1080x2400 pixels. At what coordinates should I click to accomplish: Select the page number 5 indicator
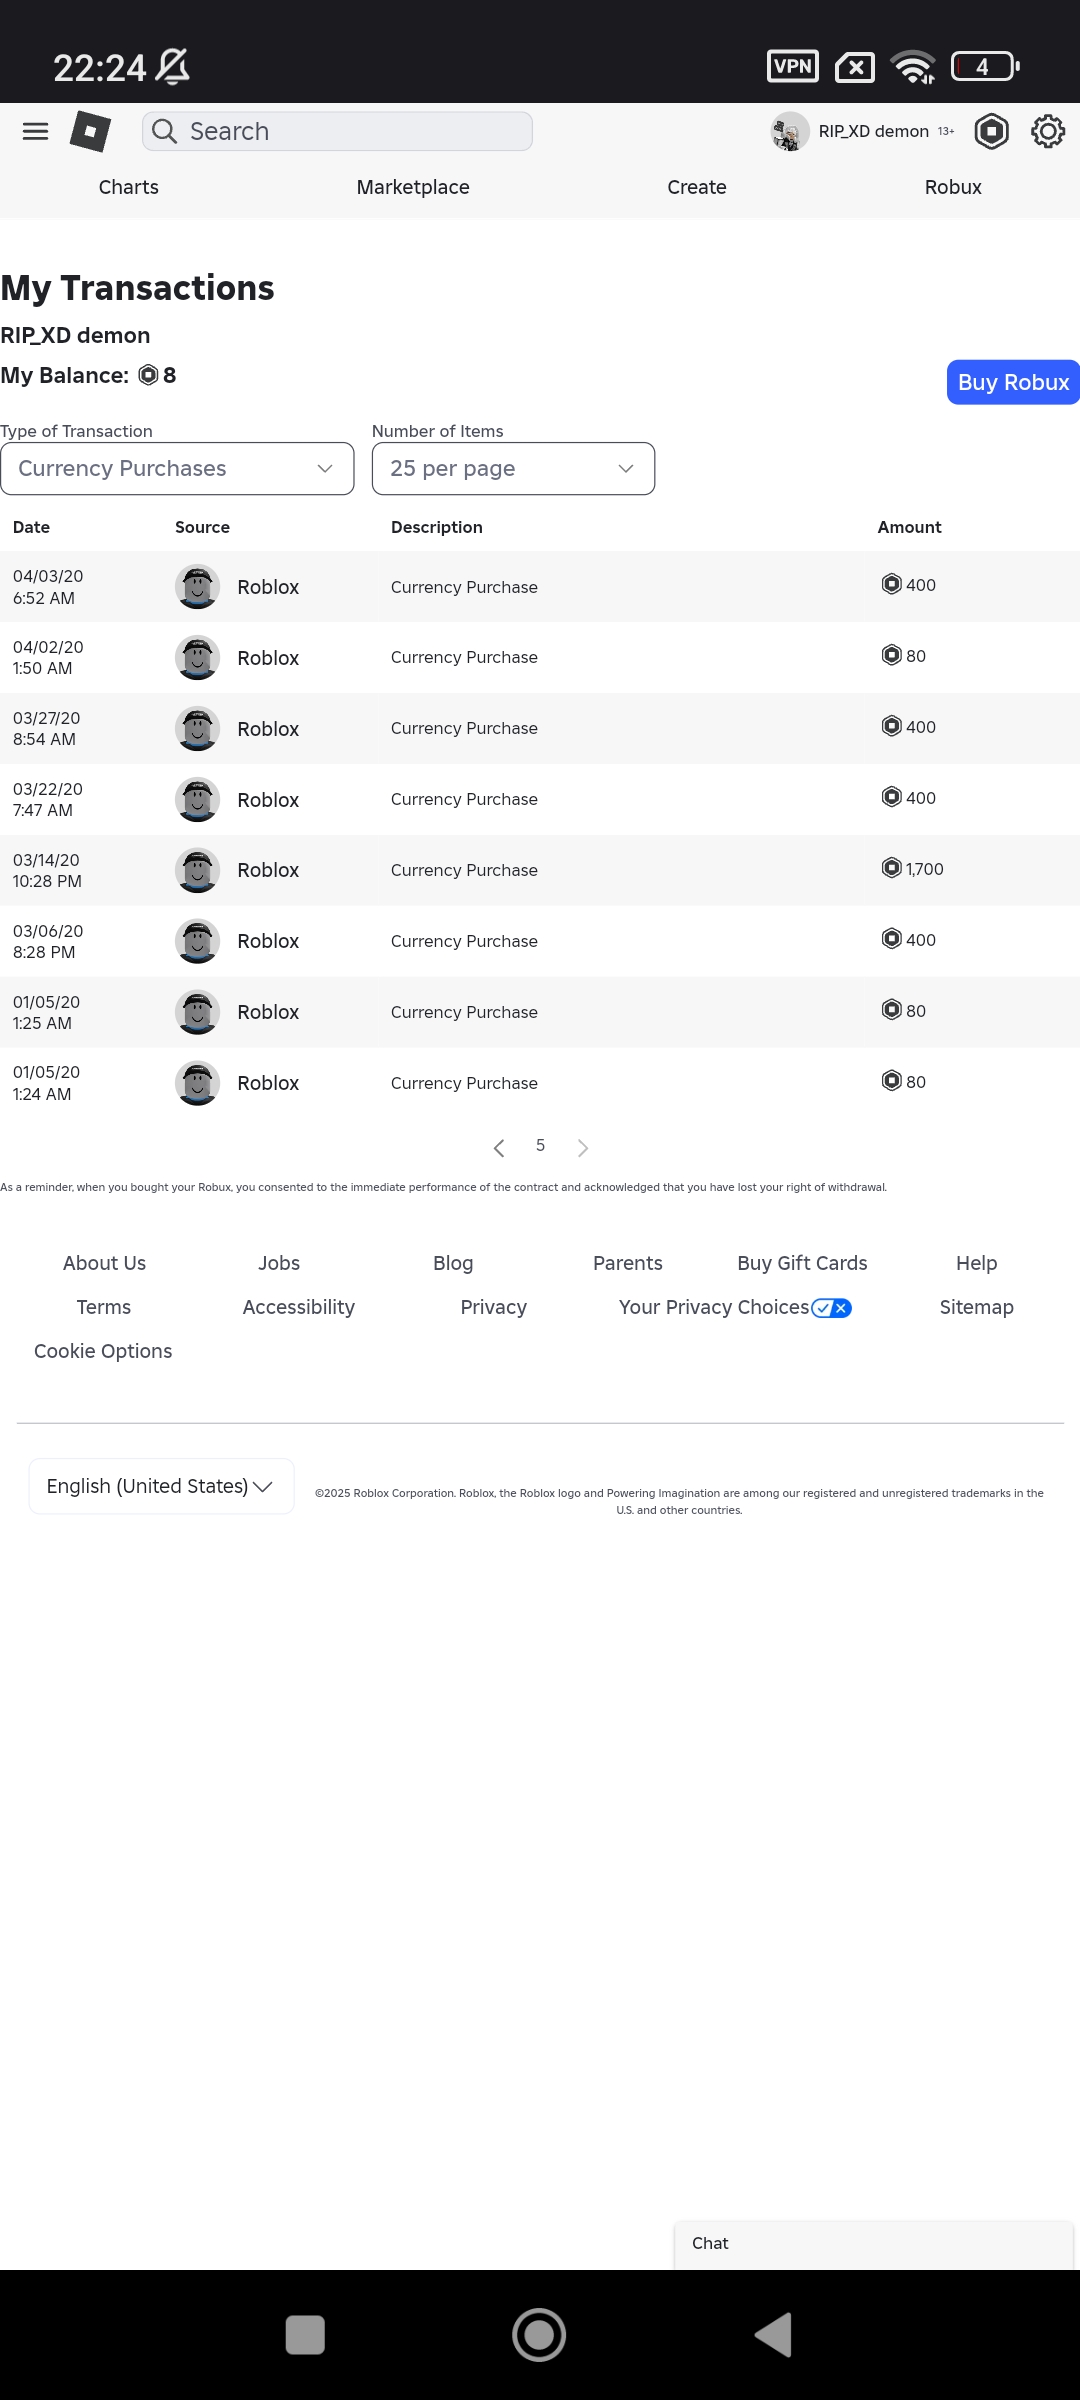pos(540,1146)
